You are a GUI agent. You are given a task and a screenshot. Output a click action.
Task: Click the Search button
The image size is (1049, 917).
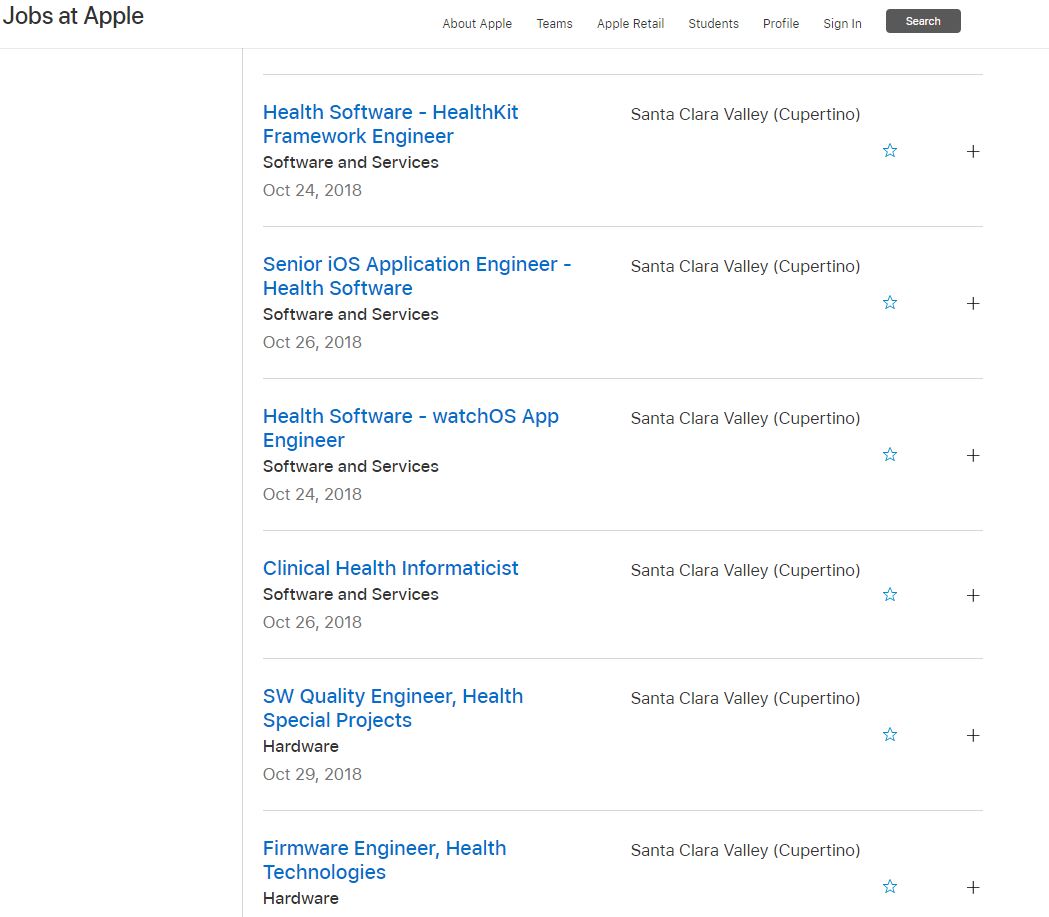pos(923,21)
